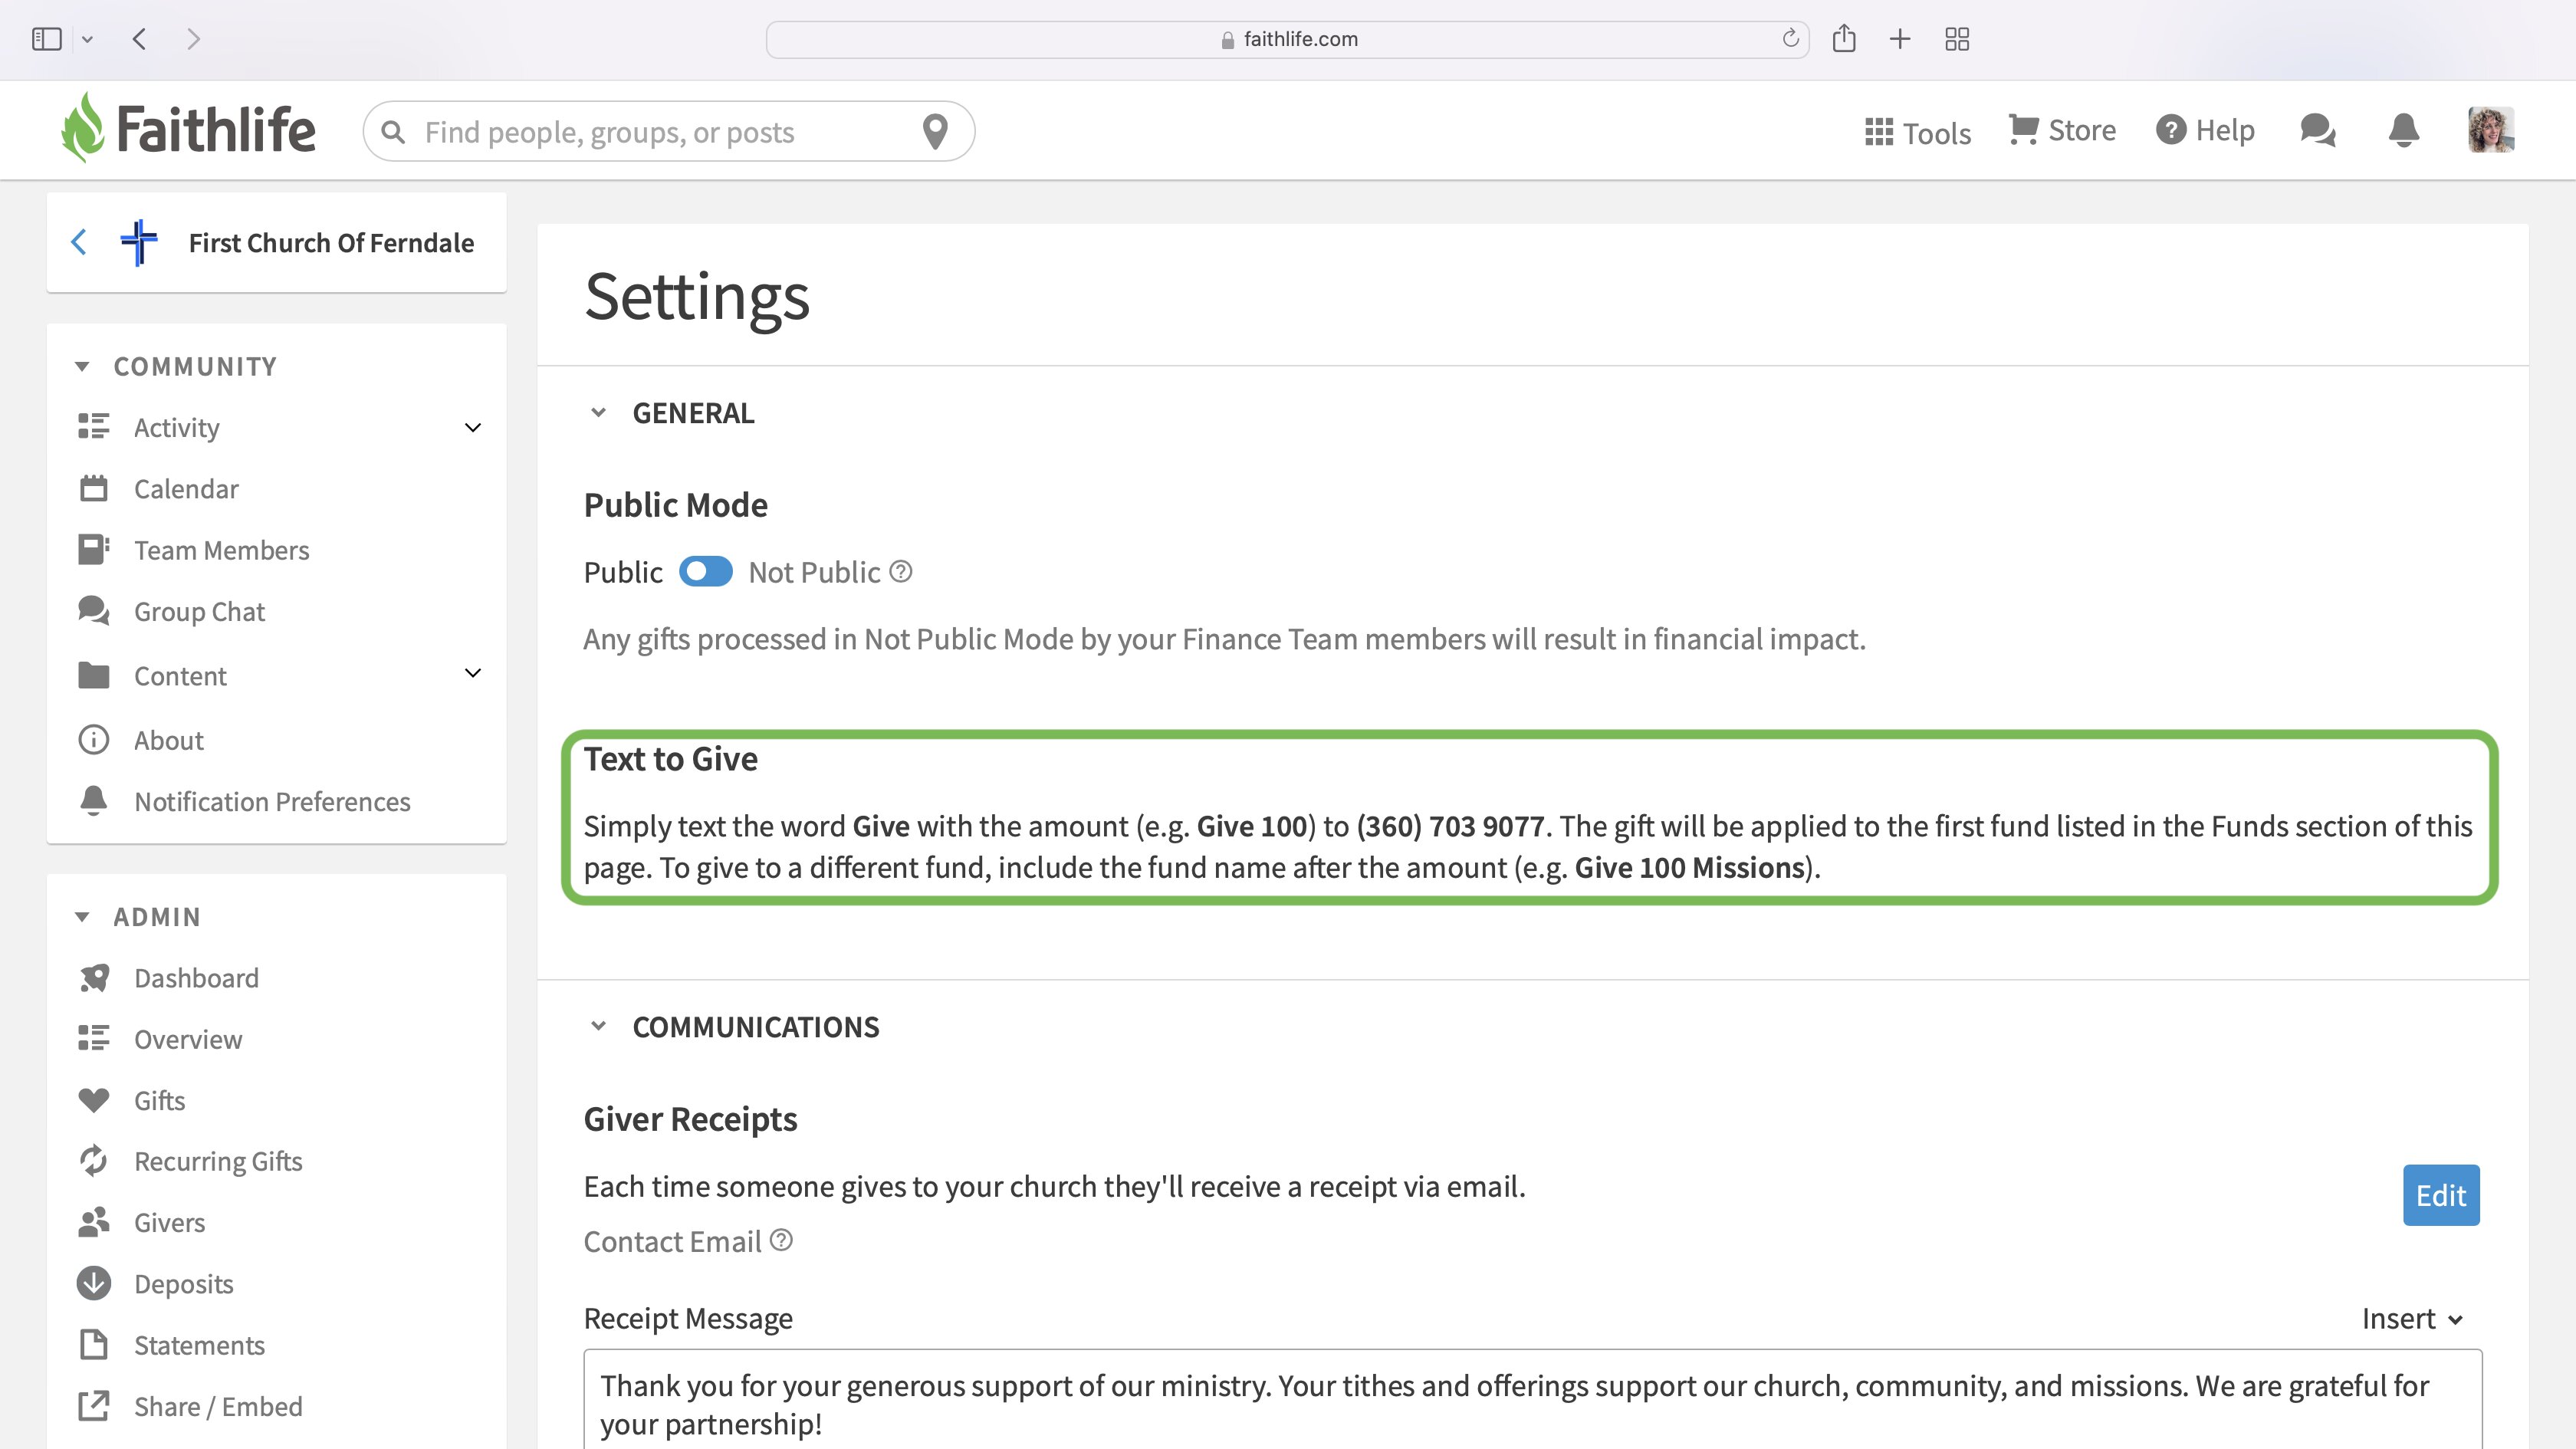Image resolution: width=2576 pixels, height=1449 pixels.
Task: Open the Insert dropdown for Receipt Message
Action: coord(2411,1318)
